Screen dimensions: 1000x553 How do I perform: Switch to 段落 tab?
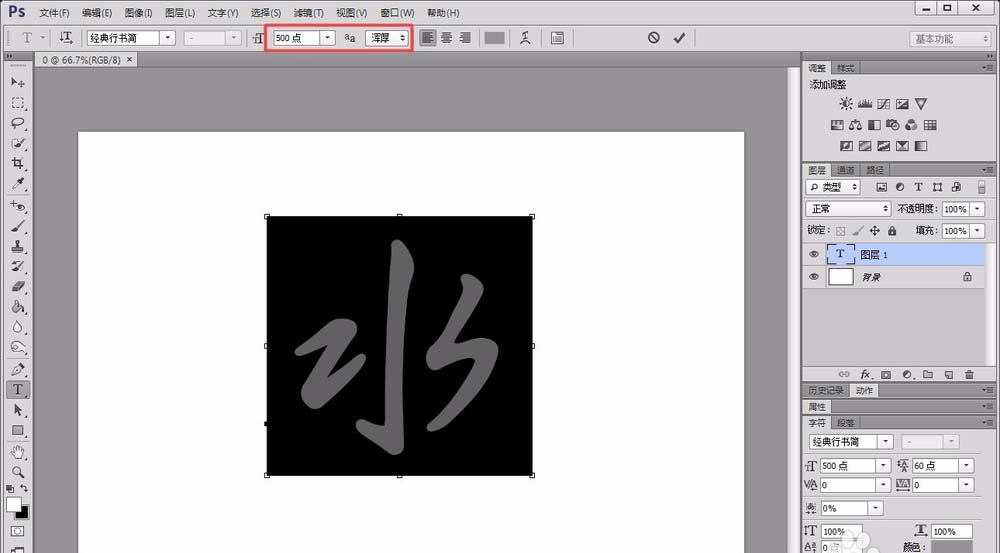[x=846, y=423]
